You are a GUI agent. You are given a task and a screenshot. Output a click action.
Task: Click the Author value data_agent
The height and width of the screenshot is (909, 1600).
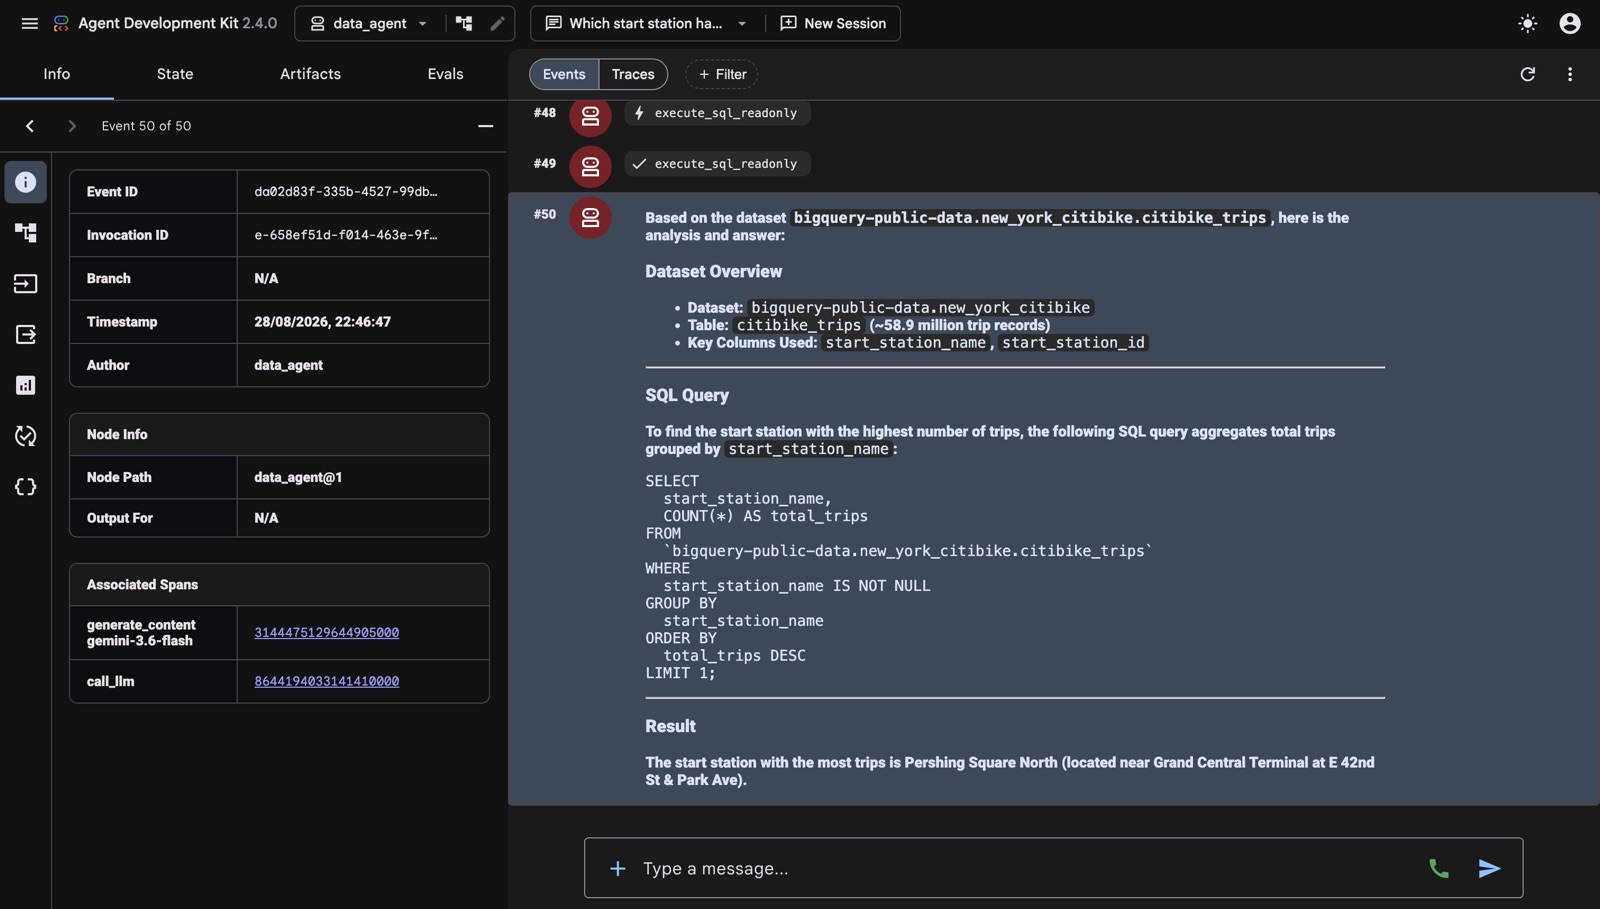pos(288,365)
